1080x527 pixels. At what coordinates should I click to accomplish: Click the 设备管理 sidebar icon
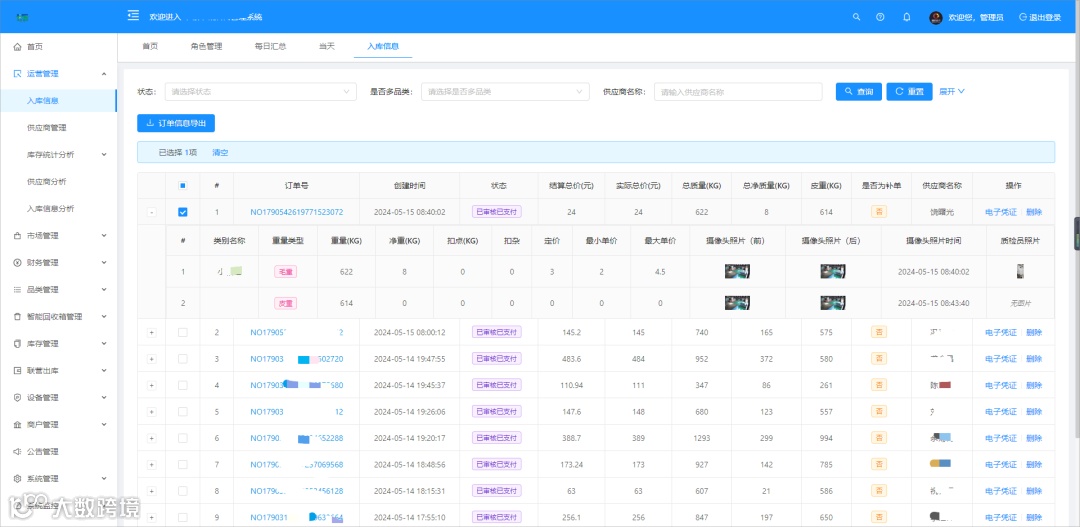pyautogui.click(x=17, y=397)
